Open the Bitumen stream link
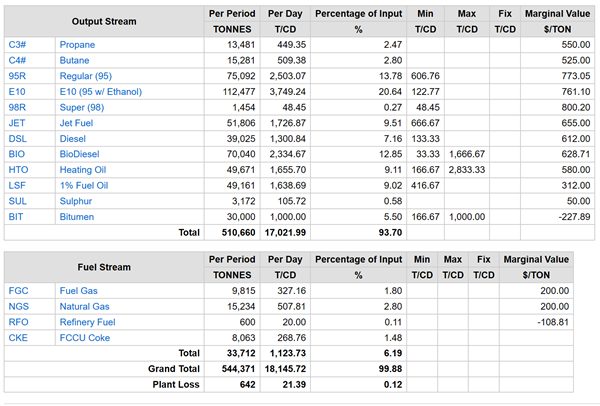The image size is (600, 406). click(x=78, y=216)
